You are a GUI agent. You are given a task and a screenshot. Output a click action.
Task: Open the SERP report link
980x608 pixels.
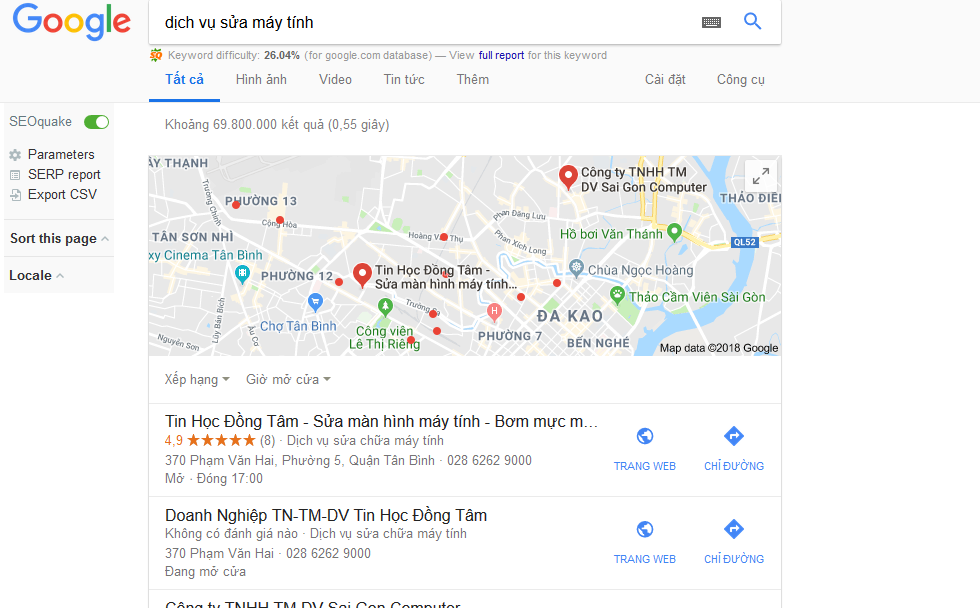coord(64,174)
